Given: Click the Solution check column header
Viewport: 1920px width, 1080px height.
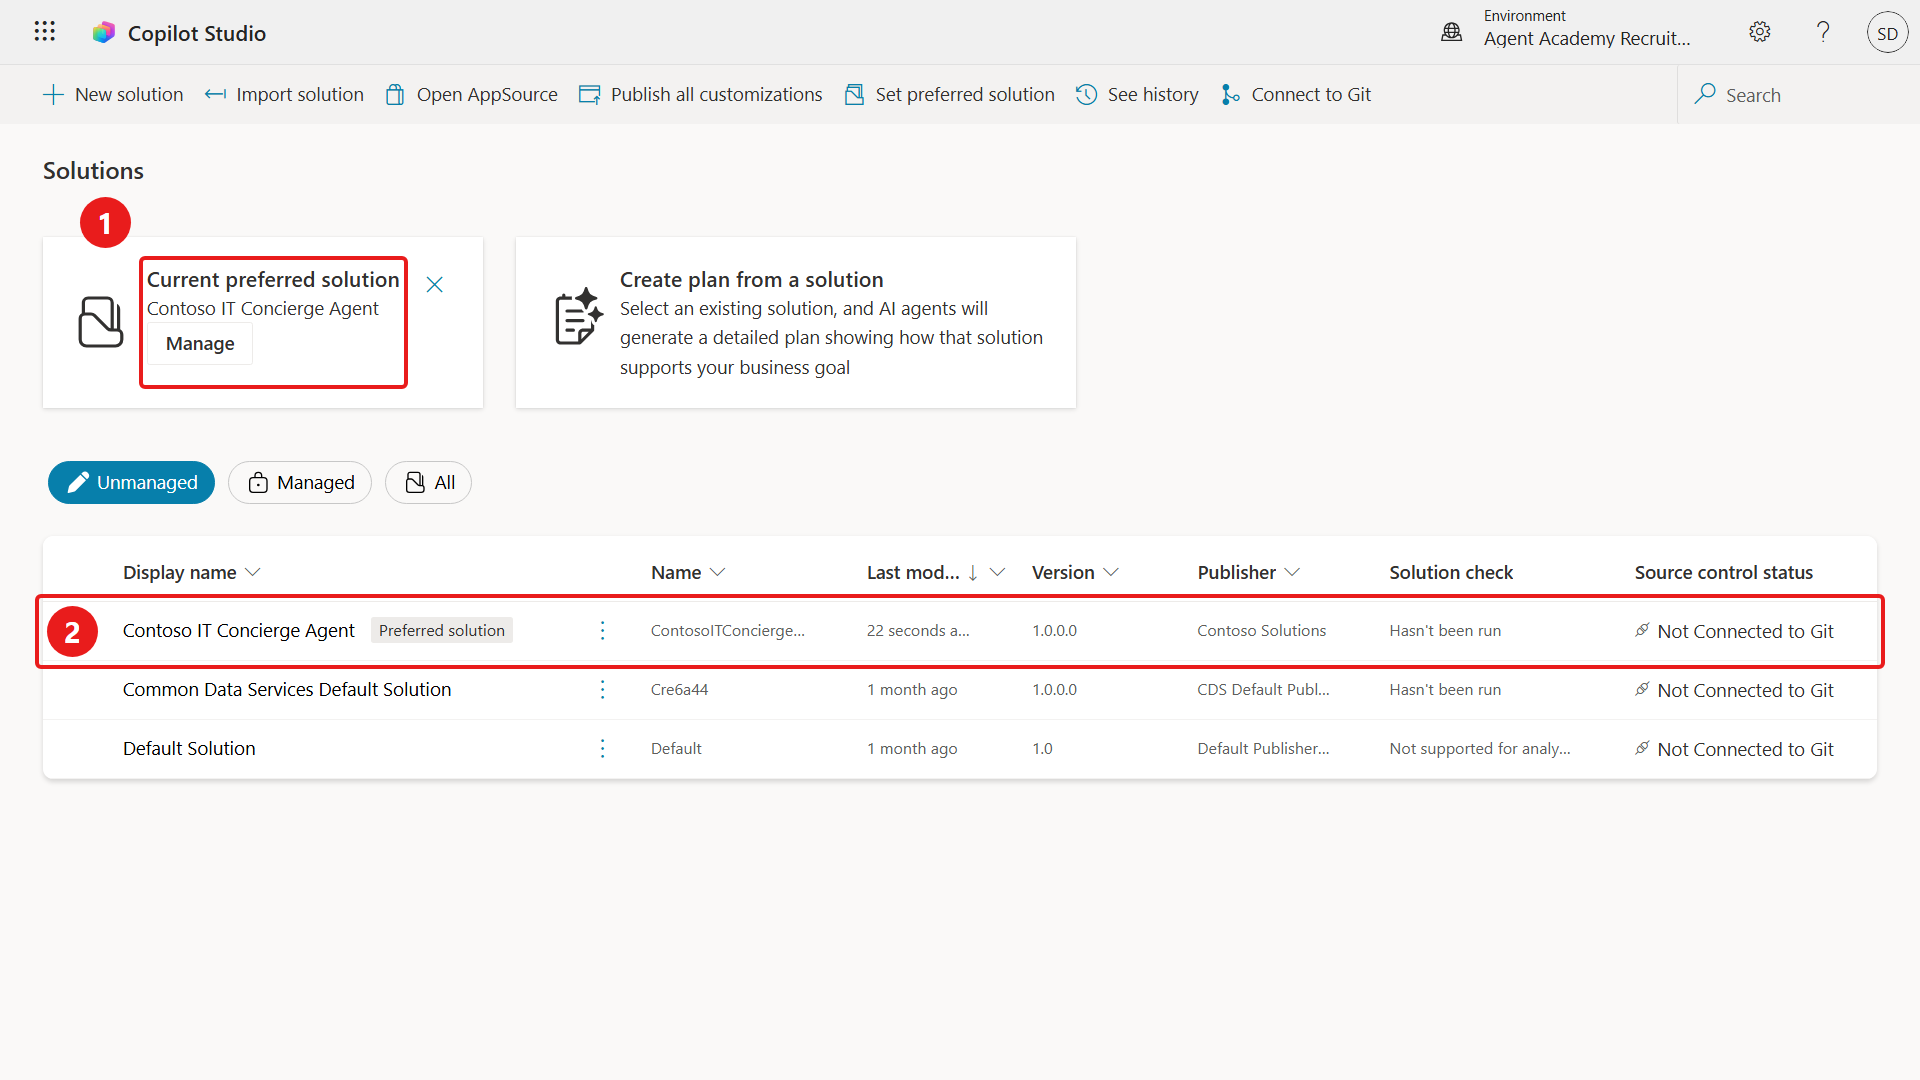Looking at the screenshot, I should 1451,572.
